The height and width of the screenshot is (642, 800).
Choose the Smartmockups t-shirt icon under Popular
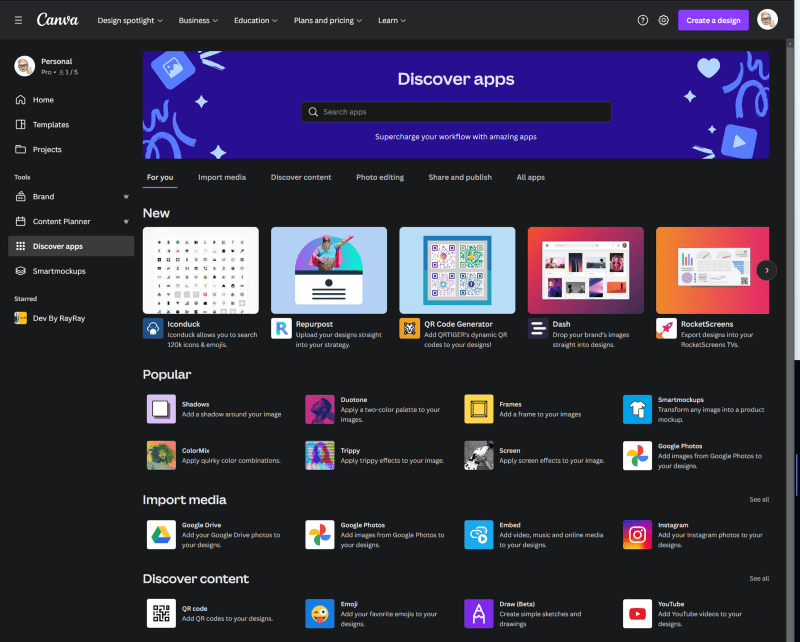point(637,409)
